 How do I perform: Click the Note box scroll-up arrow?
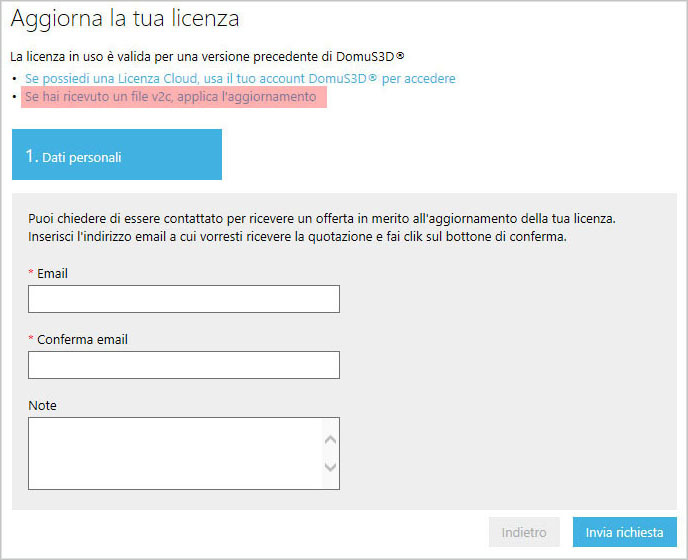[330, 440]
